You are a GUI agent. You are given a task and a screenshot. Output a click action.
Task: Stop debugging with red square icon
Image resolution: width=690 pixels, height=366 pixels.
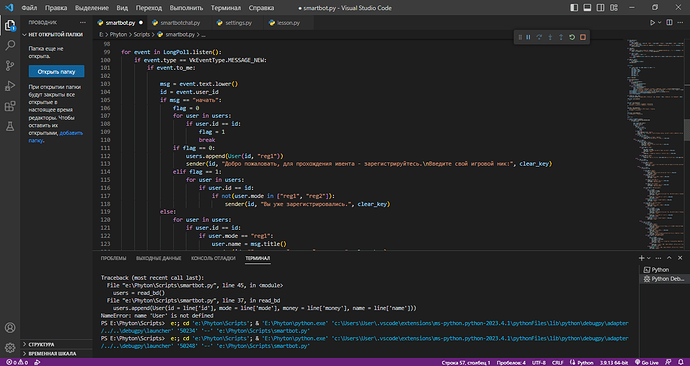pyautogui.click(x=583, y=37)
